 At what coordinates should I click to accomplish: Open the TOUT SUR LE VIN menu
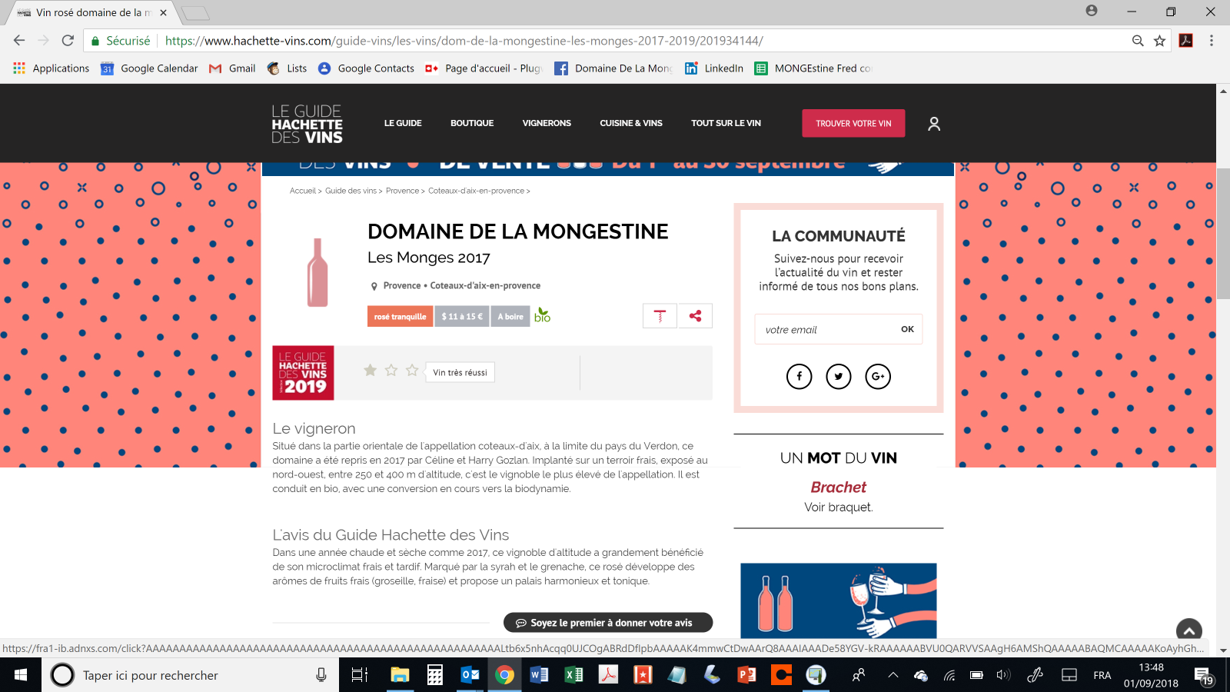coord(726,123)
